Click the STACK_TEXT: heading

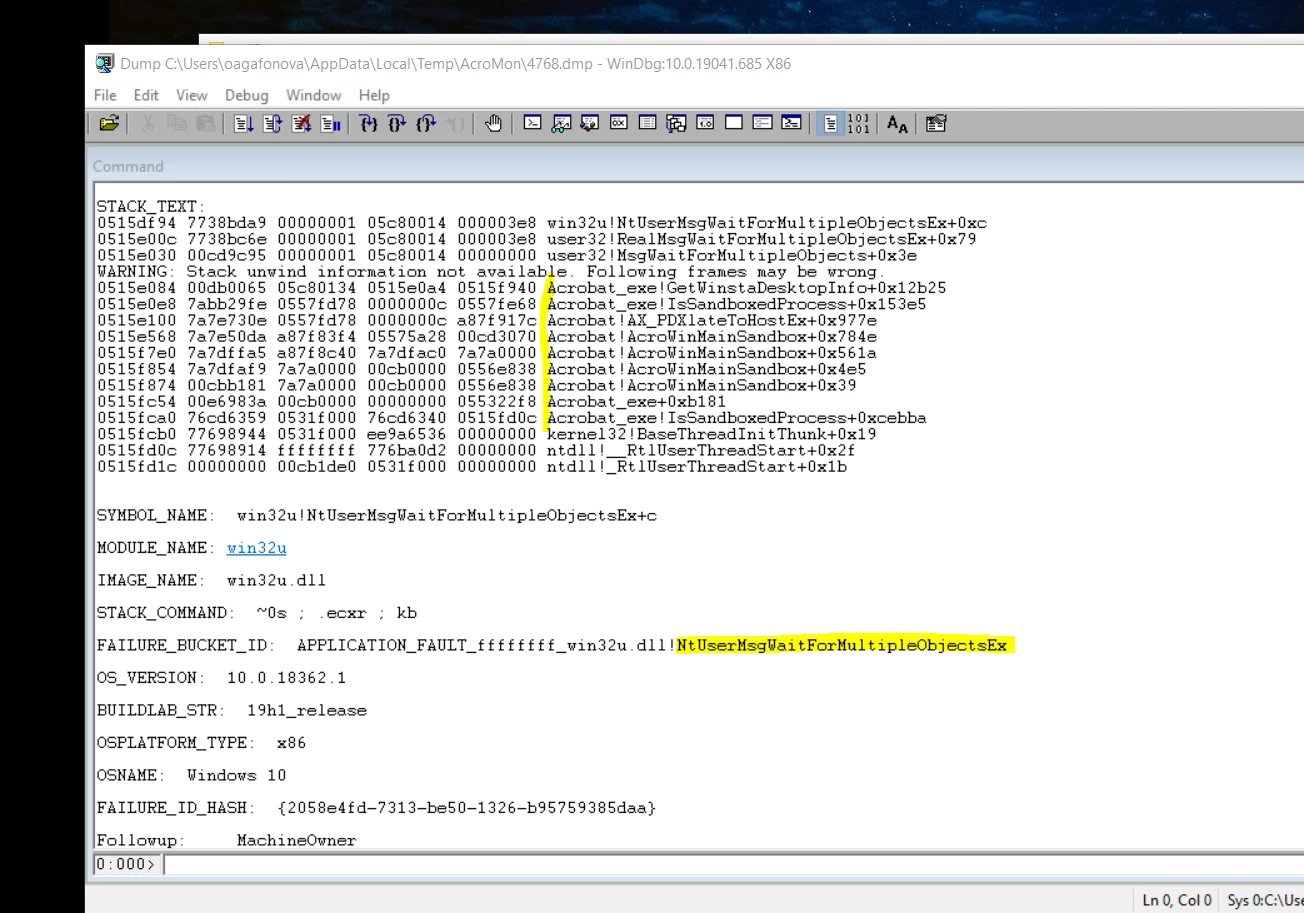(151, 207)
